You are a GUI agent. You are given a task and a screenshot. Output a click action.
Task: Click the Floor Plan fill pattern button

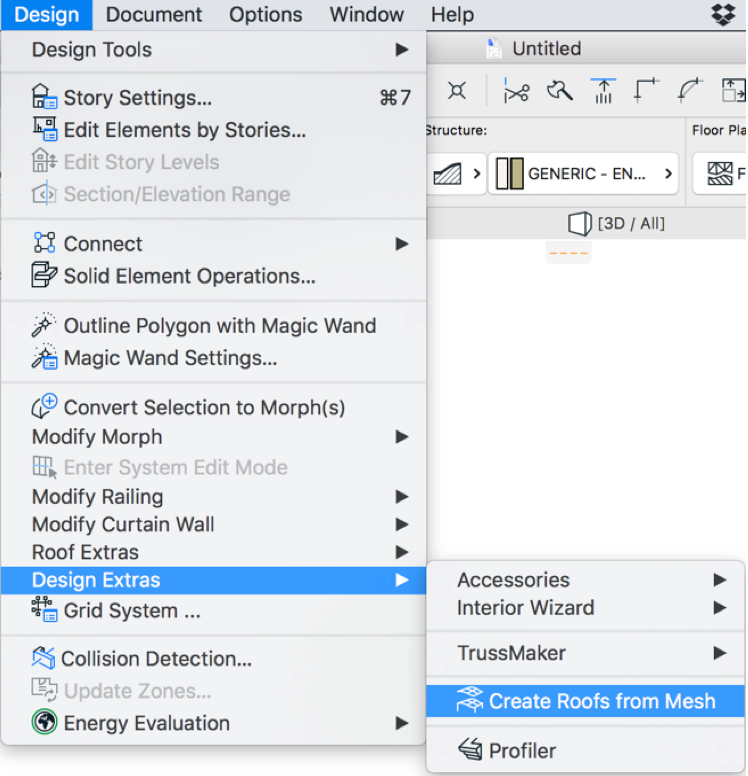[720, 174]
